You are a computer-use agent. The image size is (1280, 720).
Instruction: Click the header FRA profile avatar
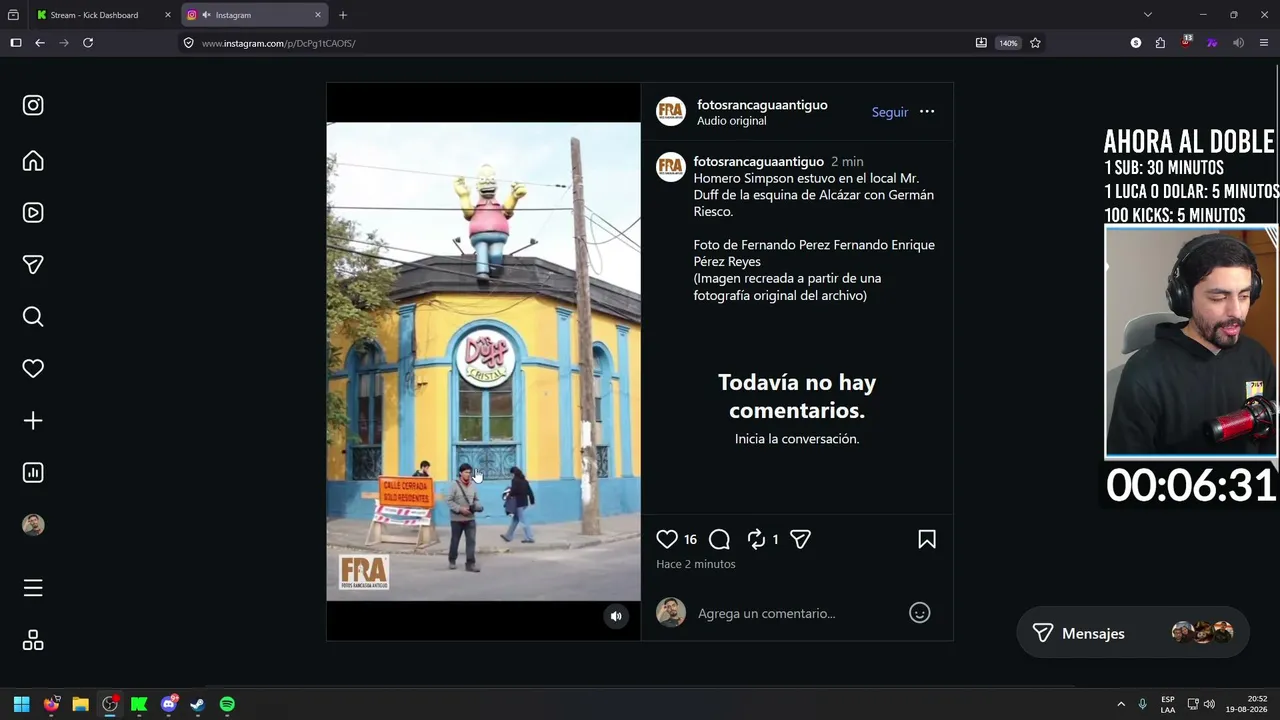tap(671, 112)
